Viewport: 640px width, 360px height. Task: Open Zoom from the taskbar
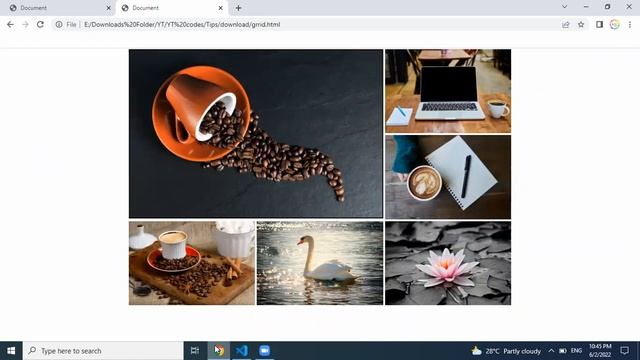(264, 351)
